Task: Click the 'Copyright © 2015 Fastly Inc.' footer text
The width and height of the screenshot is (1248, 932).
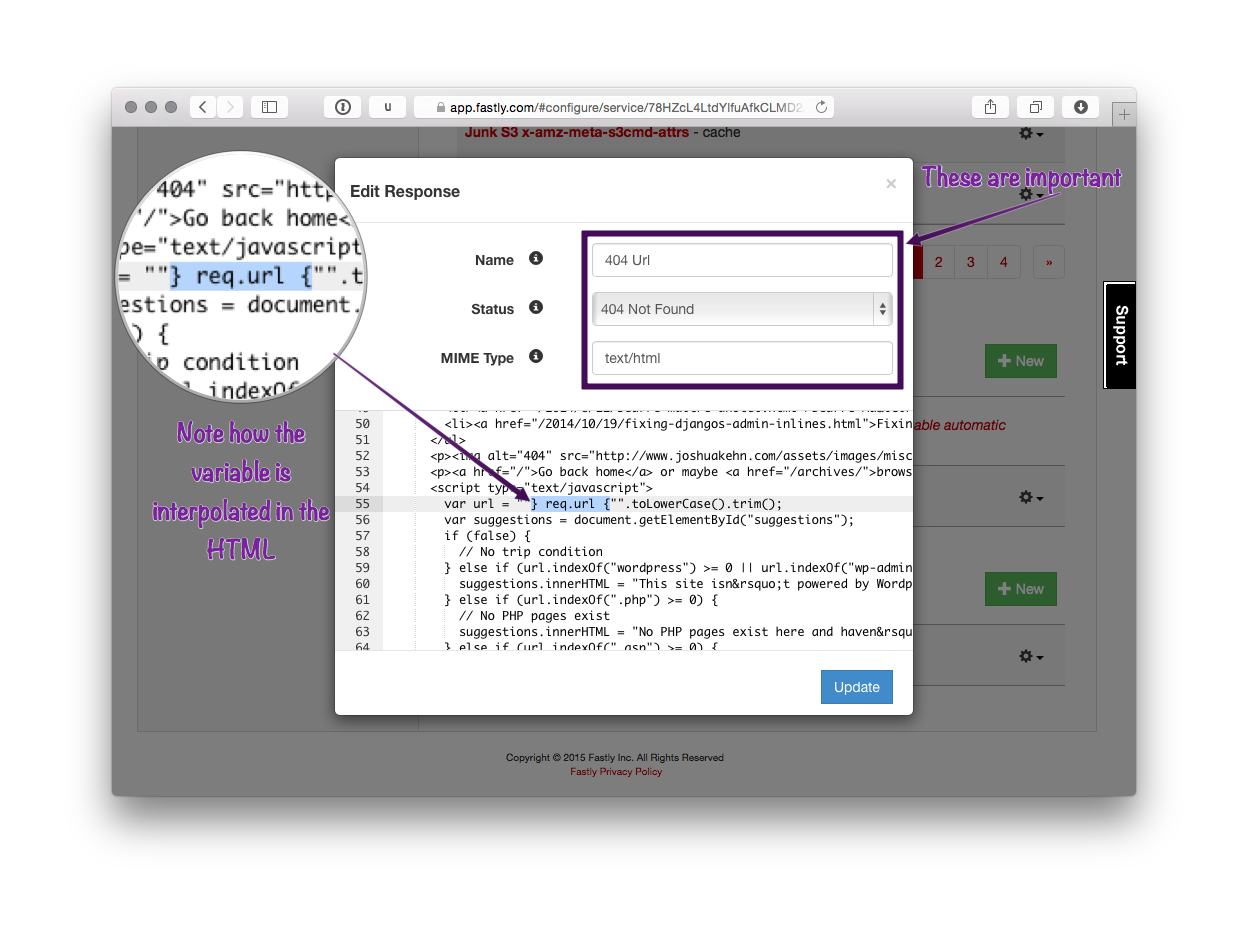Action: tap(615, 757)
